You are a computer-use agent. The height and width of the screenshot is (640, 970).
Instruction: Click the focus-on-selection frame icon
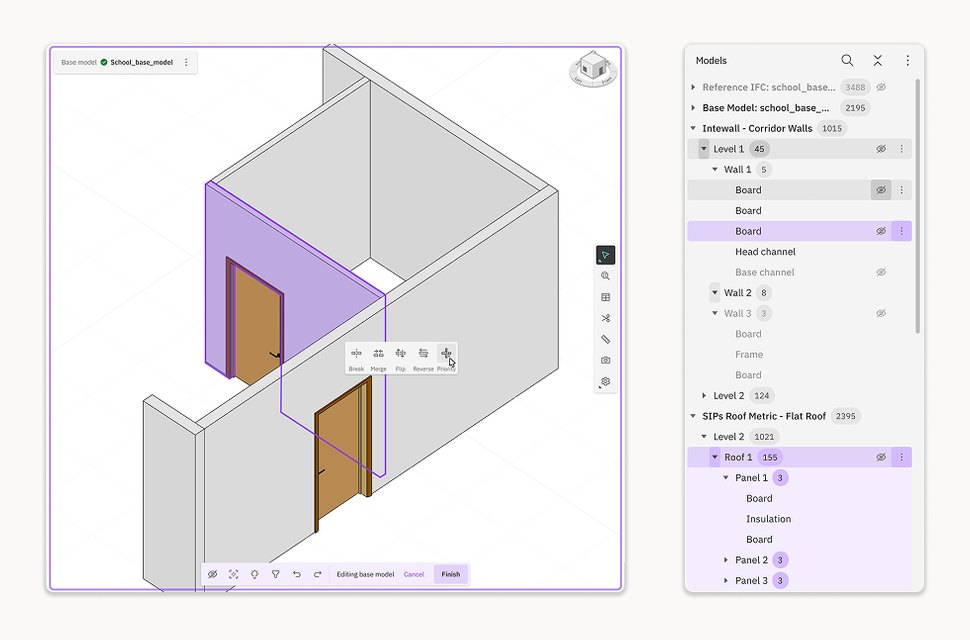pyautogui.click(x=233, y=574)
